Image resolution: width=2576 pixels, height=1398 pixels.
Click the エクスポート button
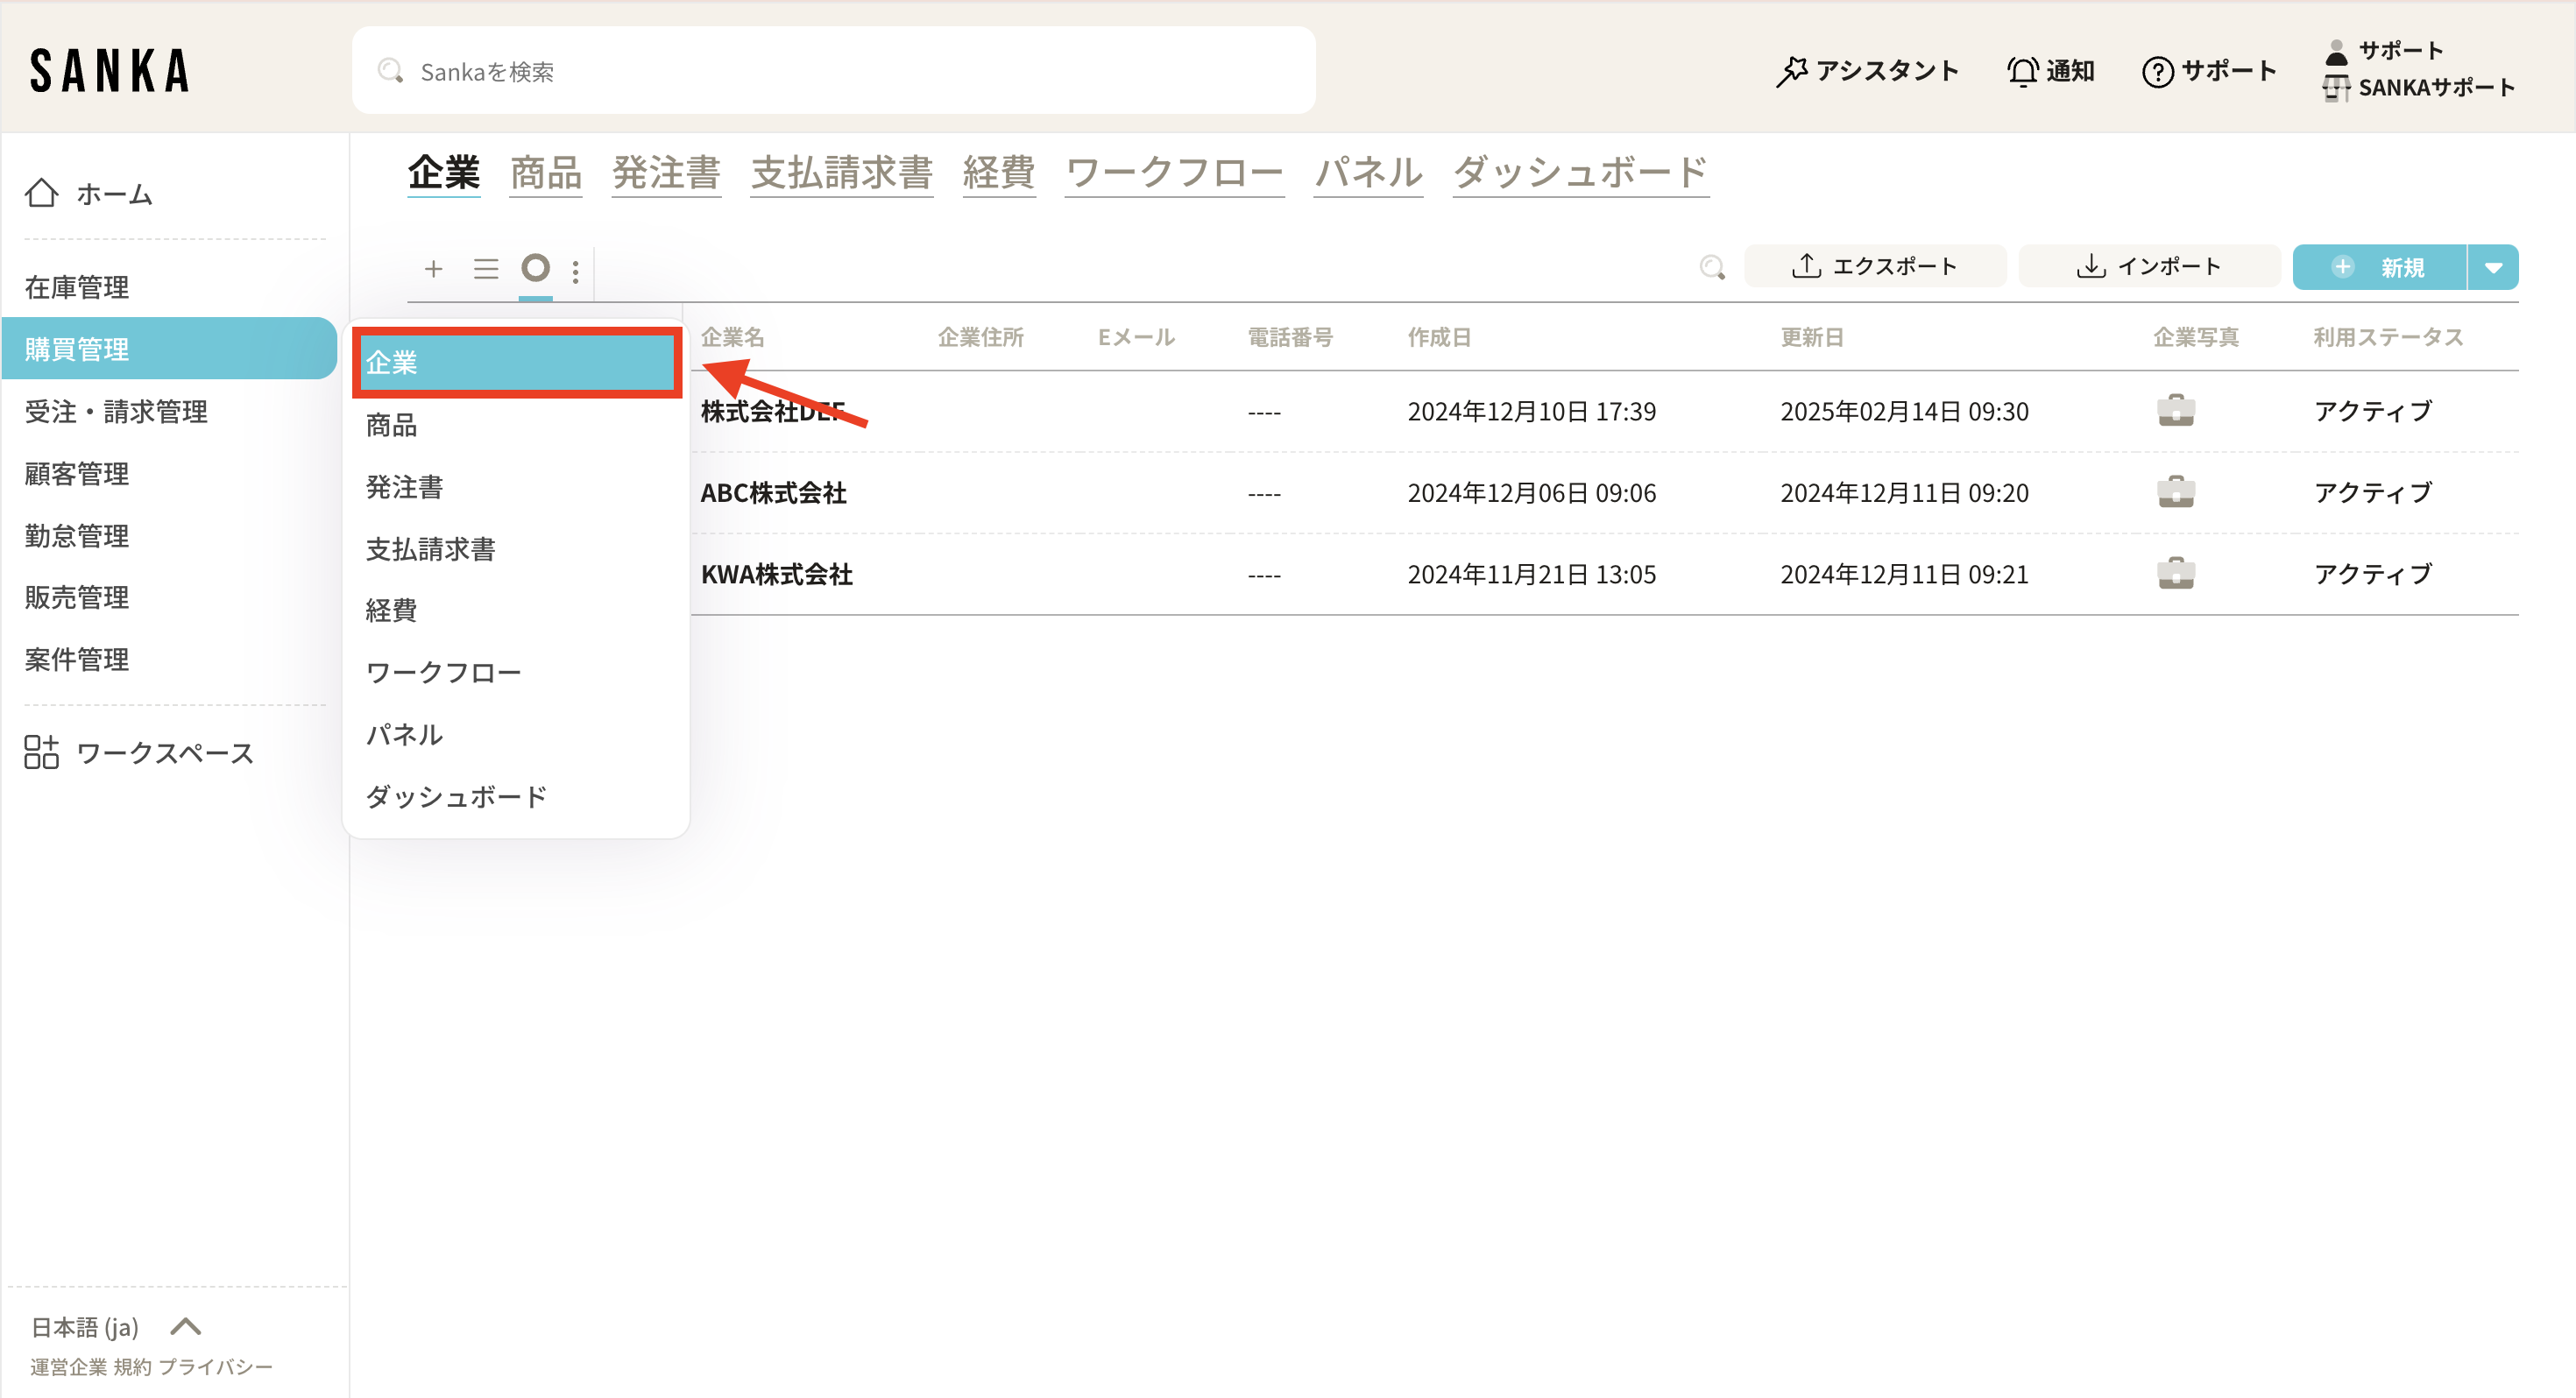[x=1874, y=266]
